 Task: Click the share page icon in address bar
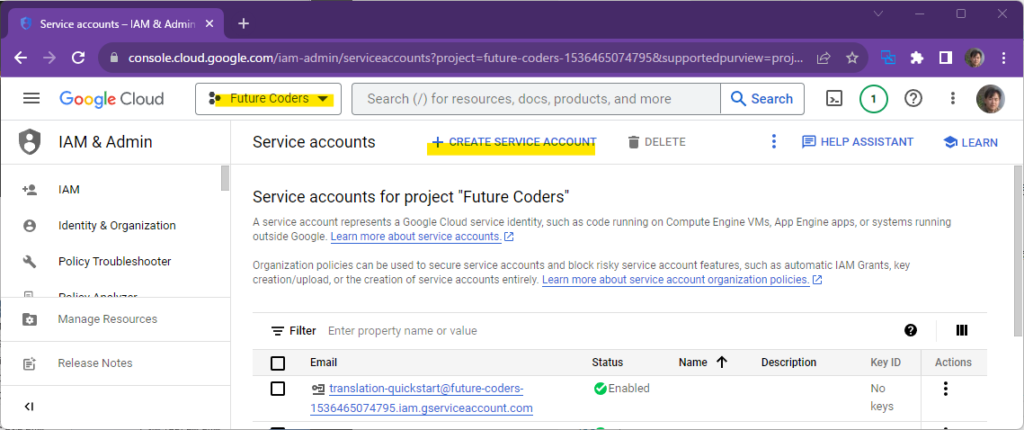(x=824, y=58)
